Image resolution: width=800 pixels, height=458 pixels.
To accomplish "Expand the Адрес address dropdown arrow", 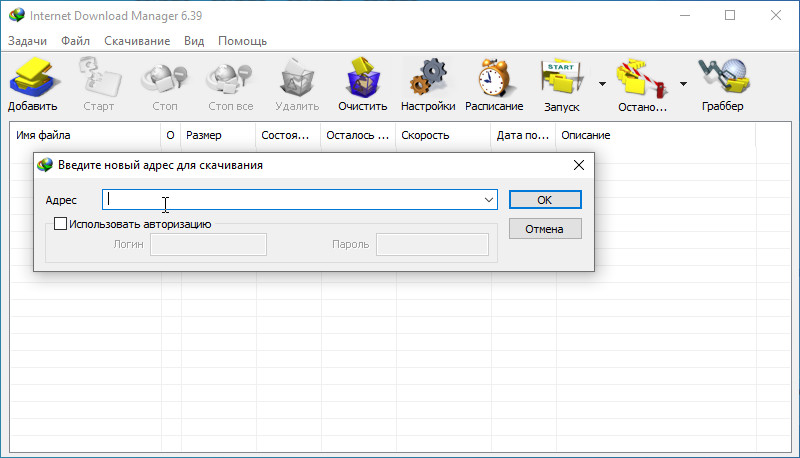I will [489, 200].
